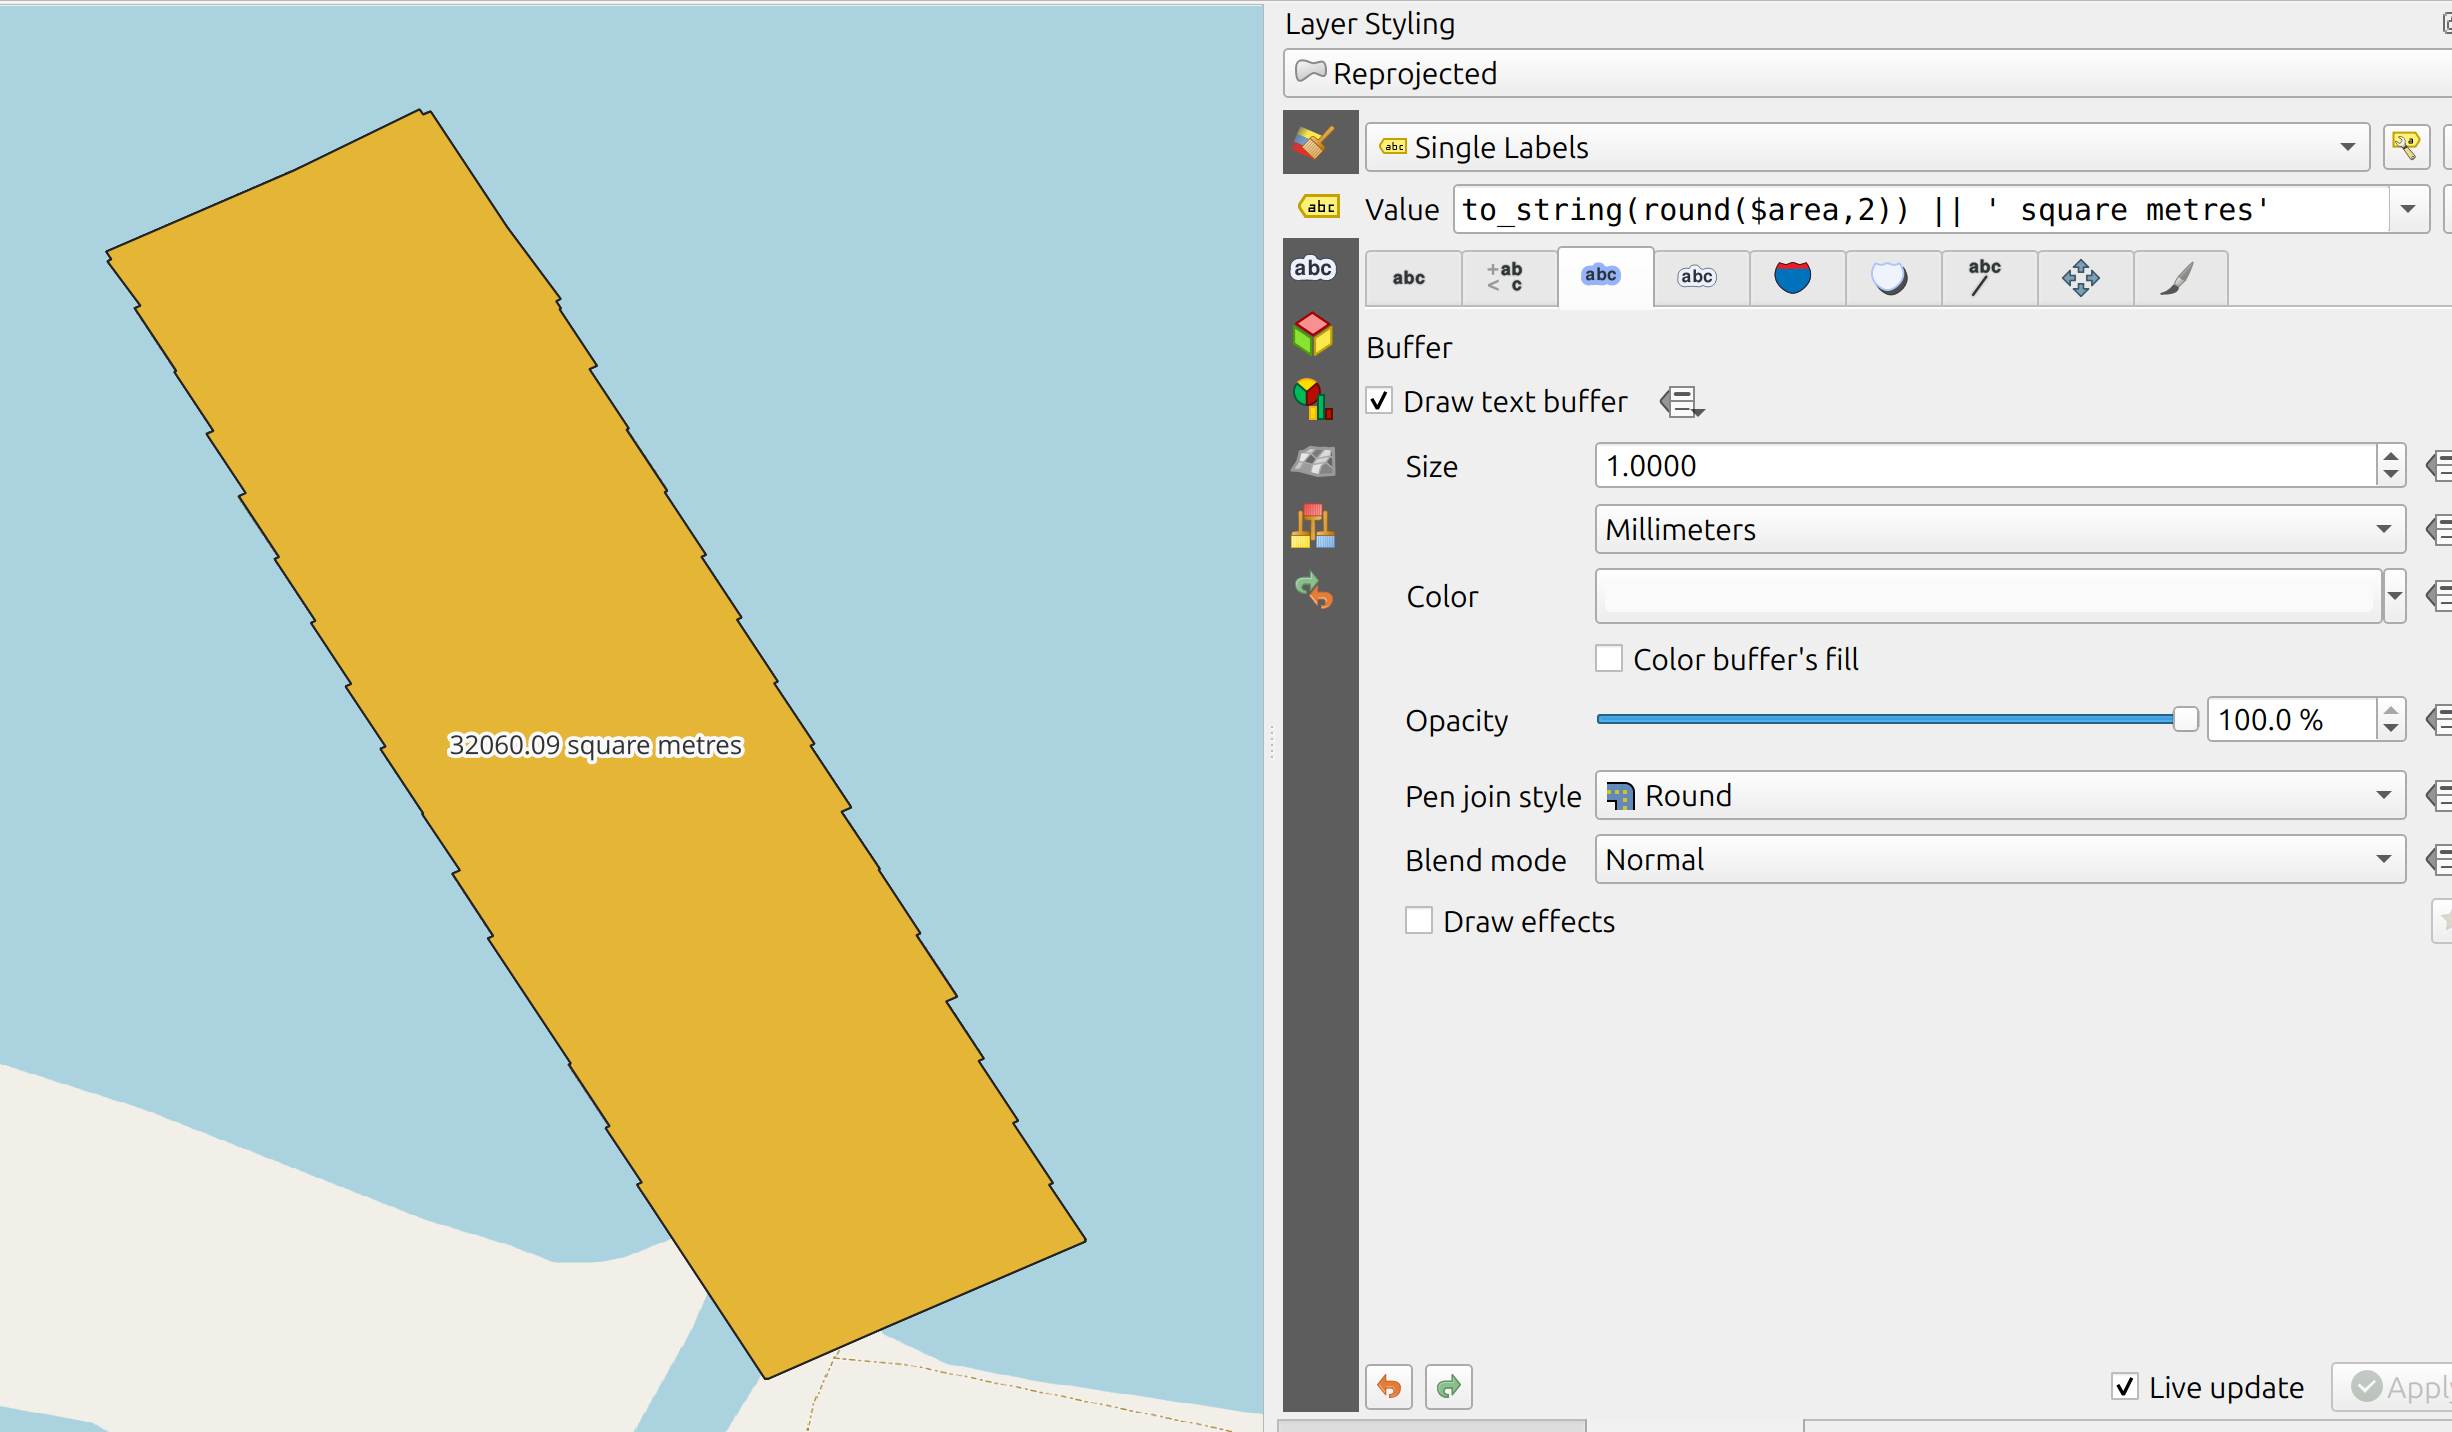
Task: Open the Single Labels mode dropdown
Action: tap(1867, 147)
